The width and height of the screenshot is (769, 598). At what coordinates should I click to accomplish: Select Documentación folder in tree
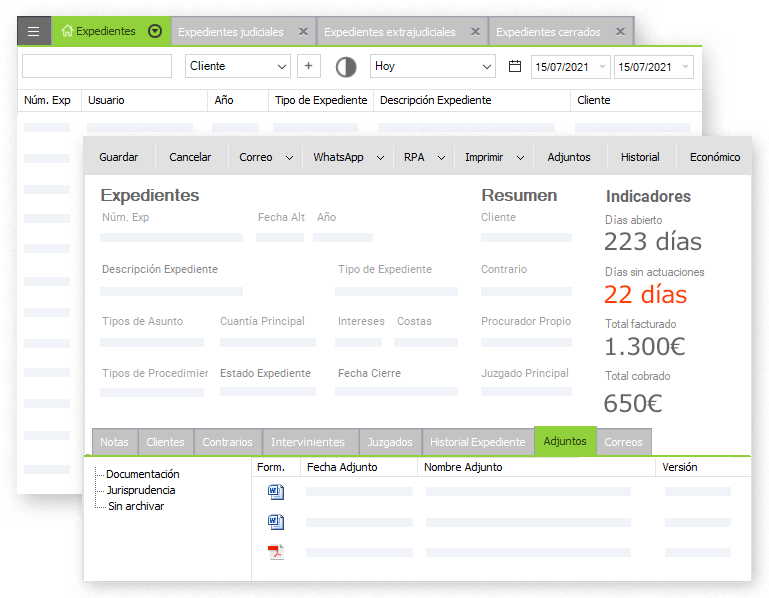coord(143,474)
